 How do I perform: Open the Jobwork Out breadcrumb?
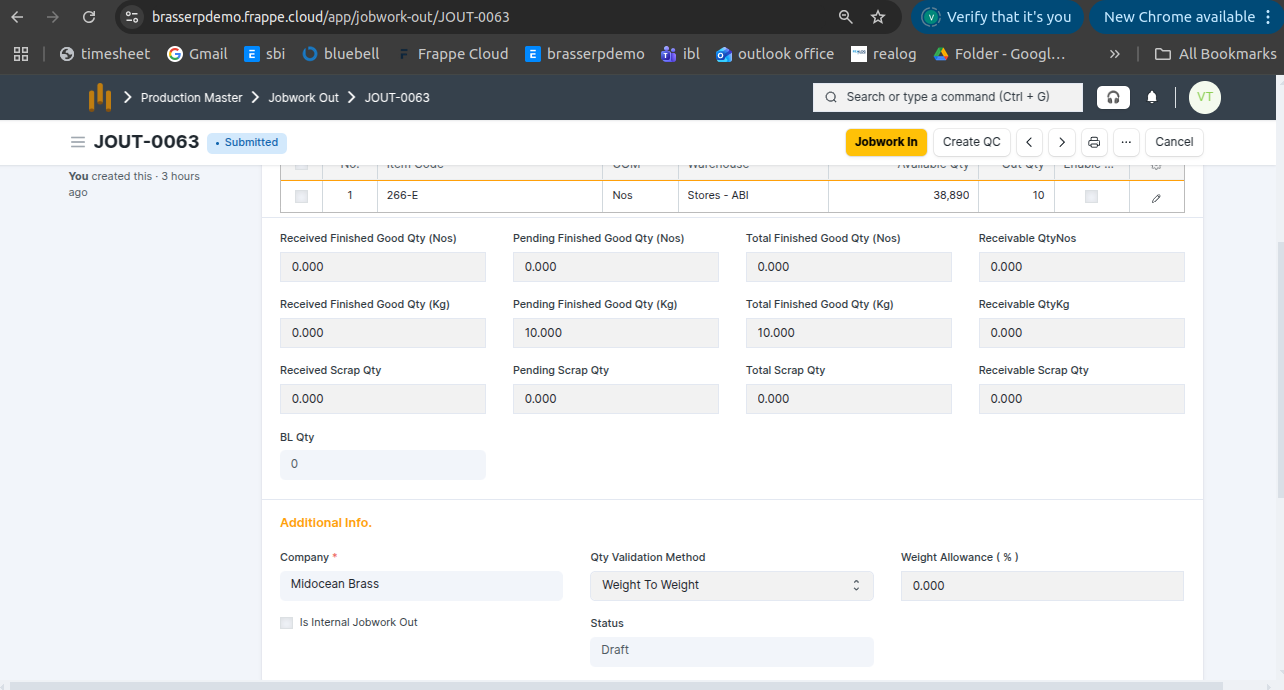[x=303, y=98]
